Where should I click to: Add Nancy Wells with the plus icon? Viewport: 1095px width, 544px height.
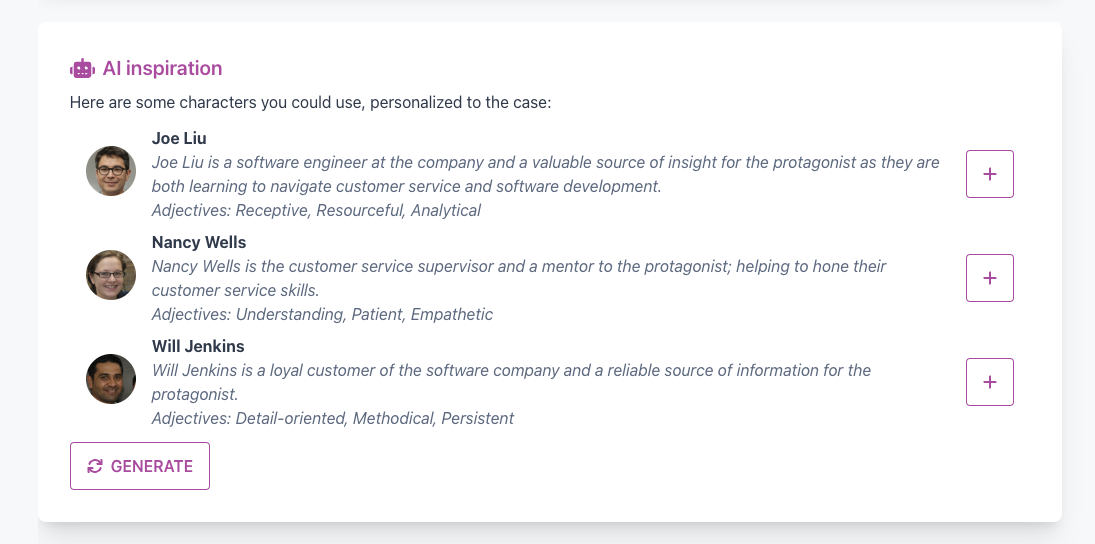pos(989,278)
